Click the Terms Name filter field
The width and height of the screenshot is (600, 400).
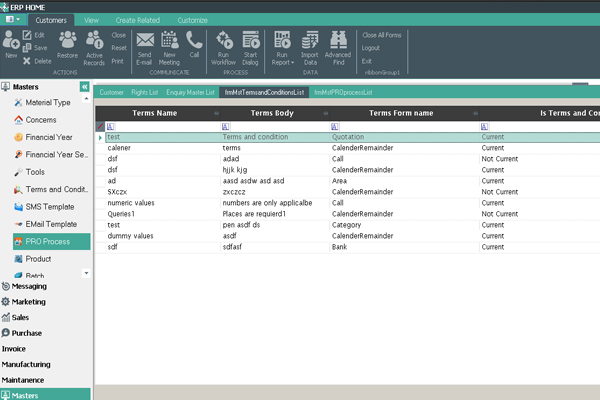tap(160, 126)
